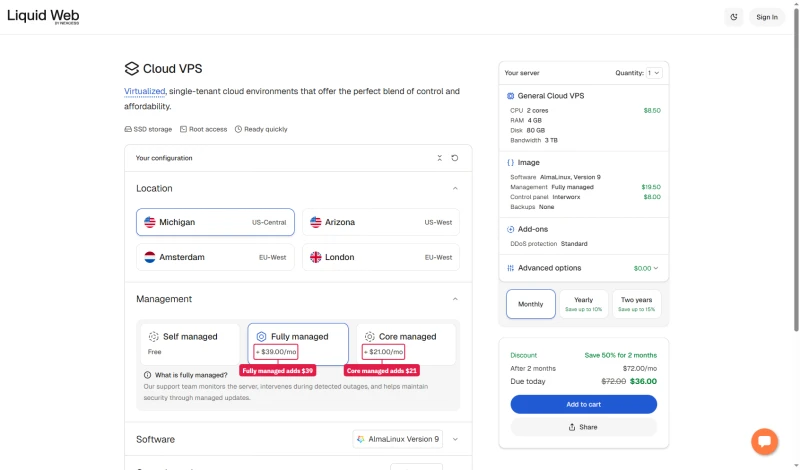The height and width of the screenshot is (470, 800).
Task: Click the 'Your configuration' header text
Action: point(164,158)
